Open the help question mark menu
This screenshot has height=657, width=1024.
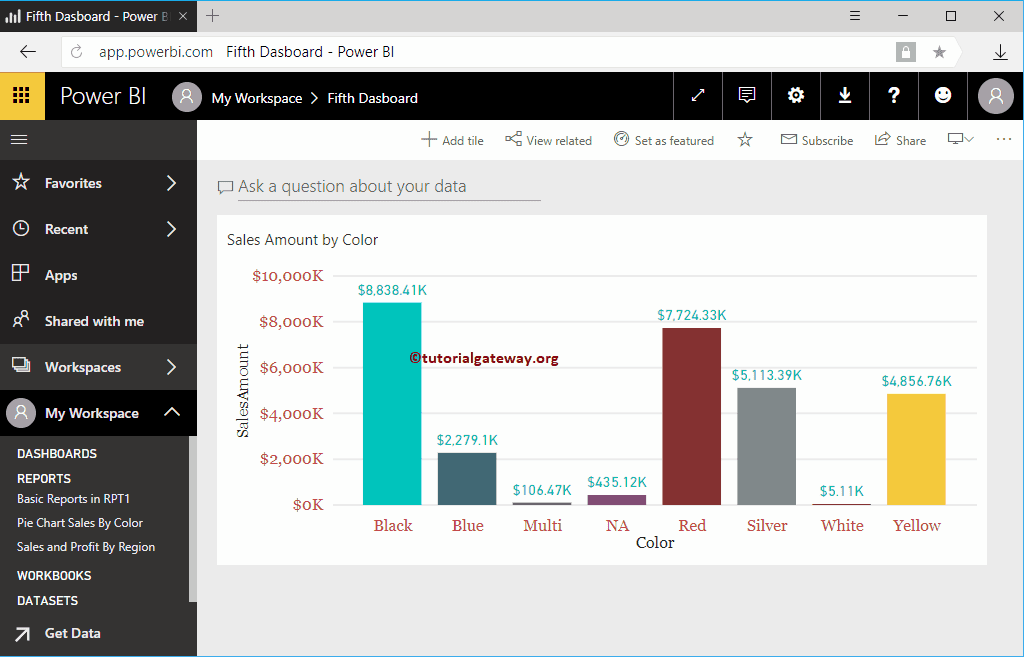(894, 96)
